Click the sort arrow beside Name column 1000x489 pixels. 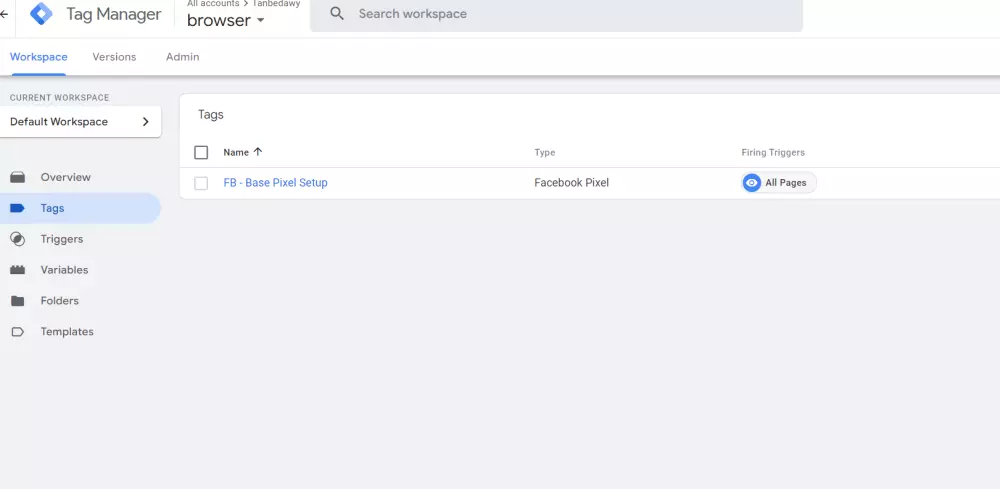(x=258, y=152)
